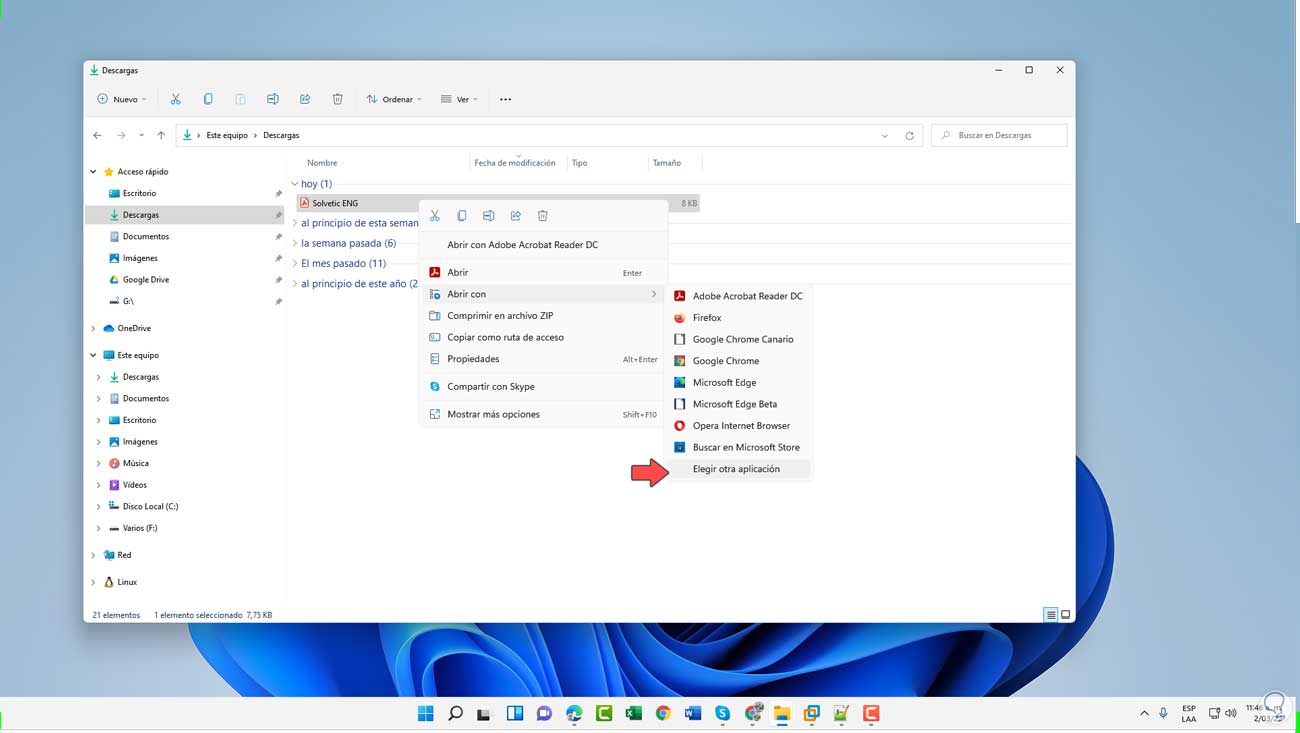Rename the file via the context menu icon
Viewport: 1300px width, 733px height.
pyautogui.click(x=489, y=216)
